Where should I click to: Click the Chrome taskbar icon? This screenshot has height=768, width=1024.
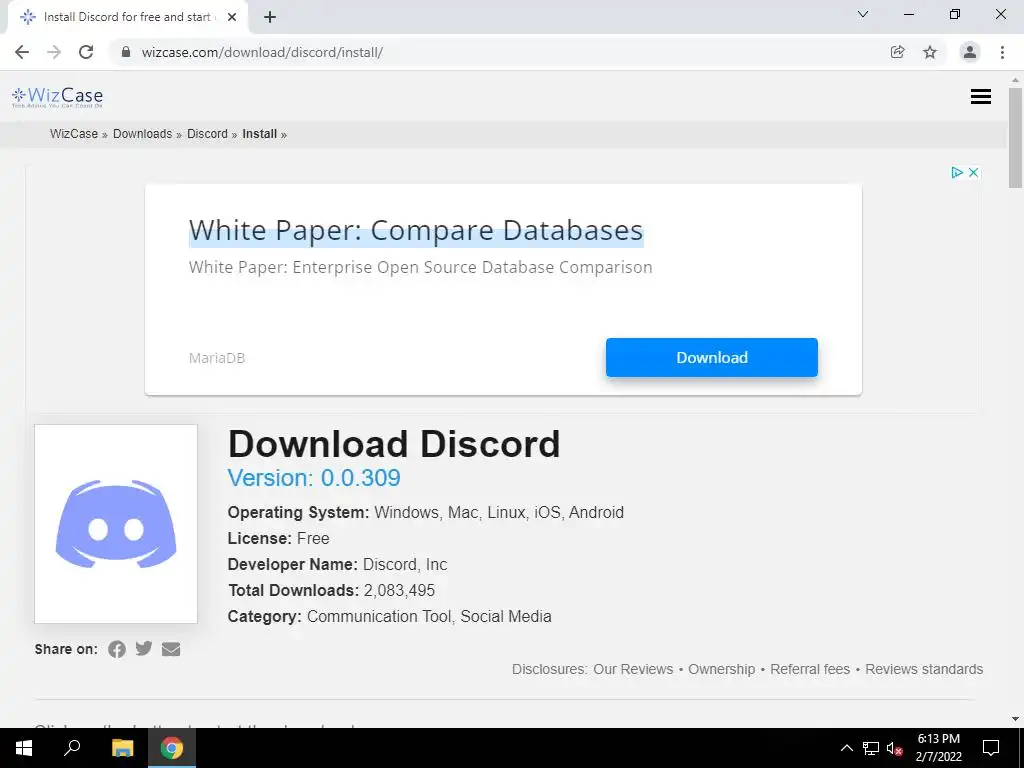coord(172,748)
